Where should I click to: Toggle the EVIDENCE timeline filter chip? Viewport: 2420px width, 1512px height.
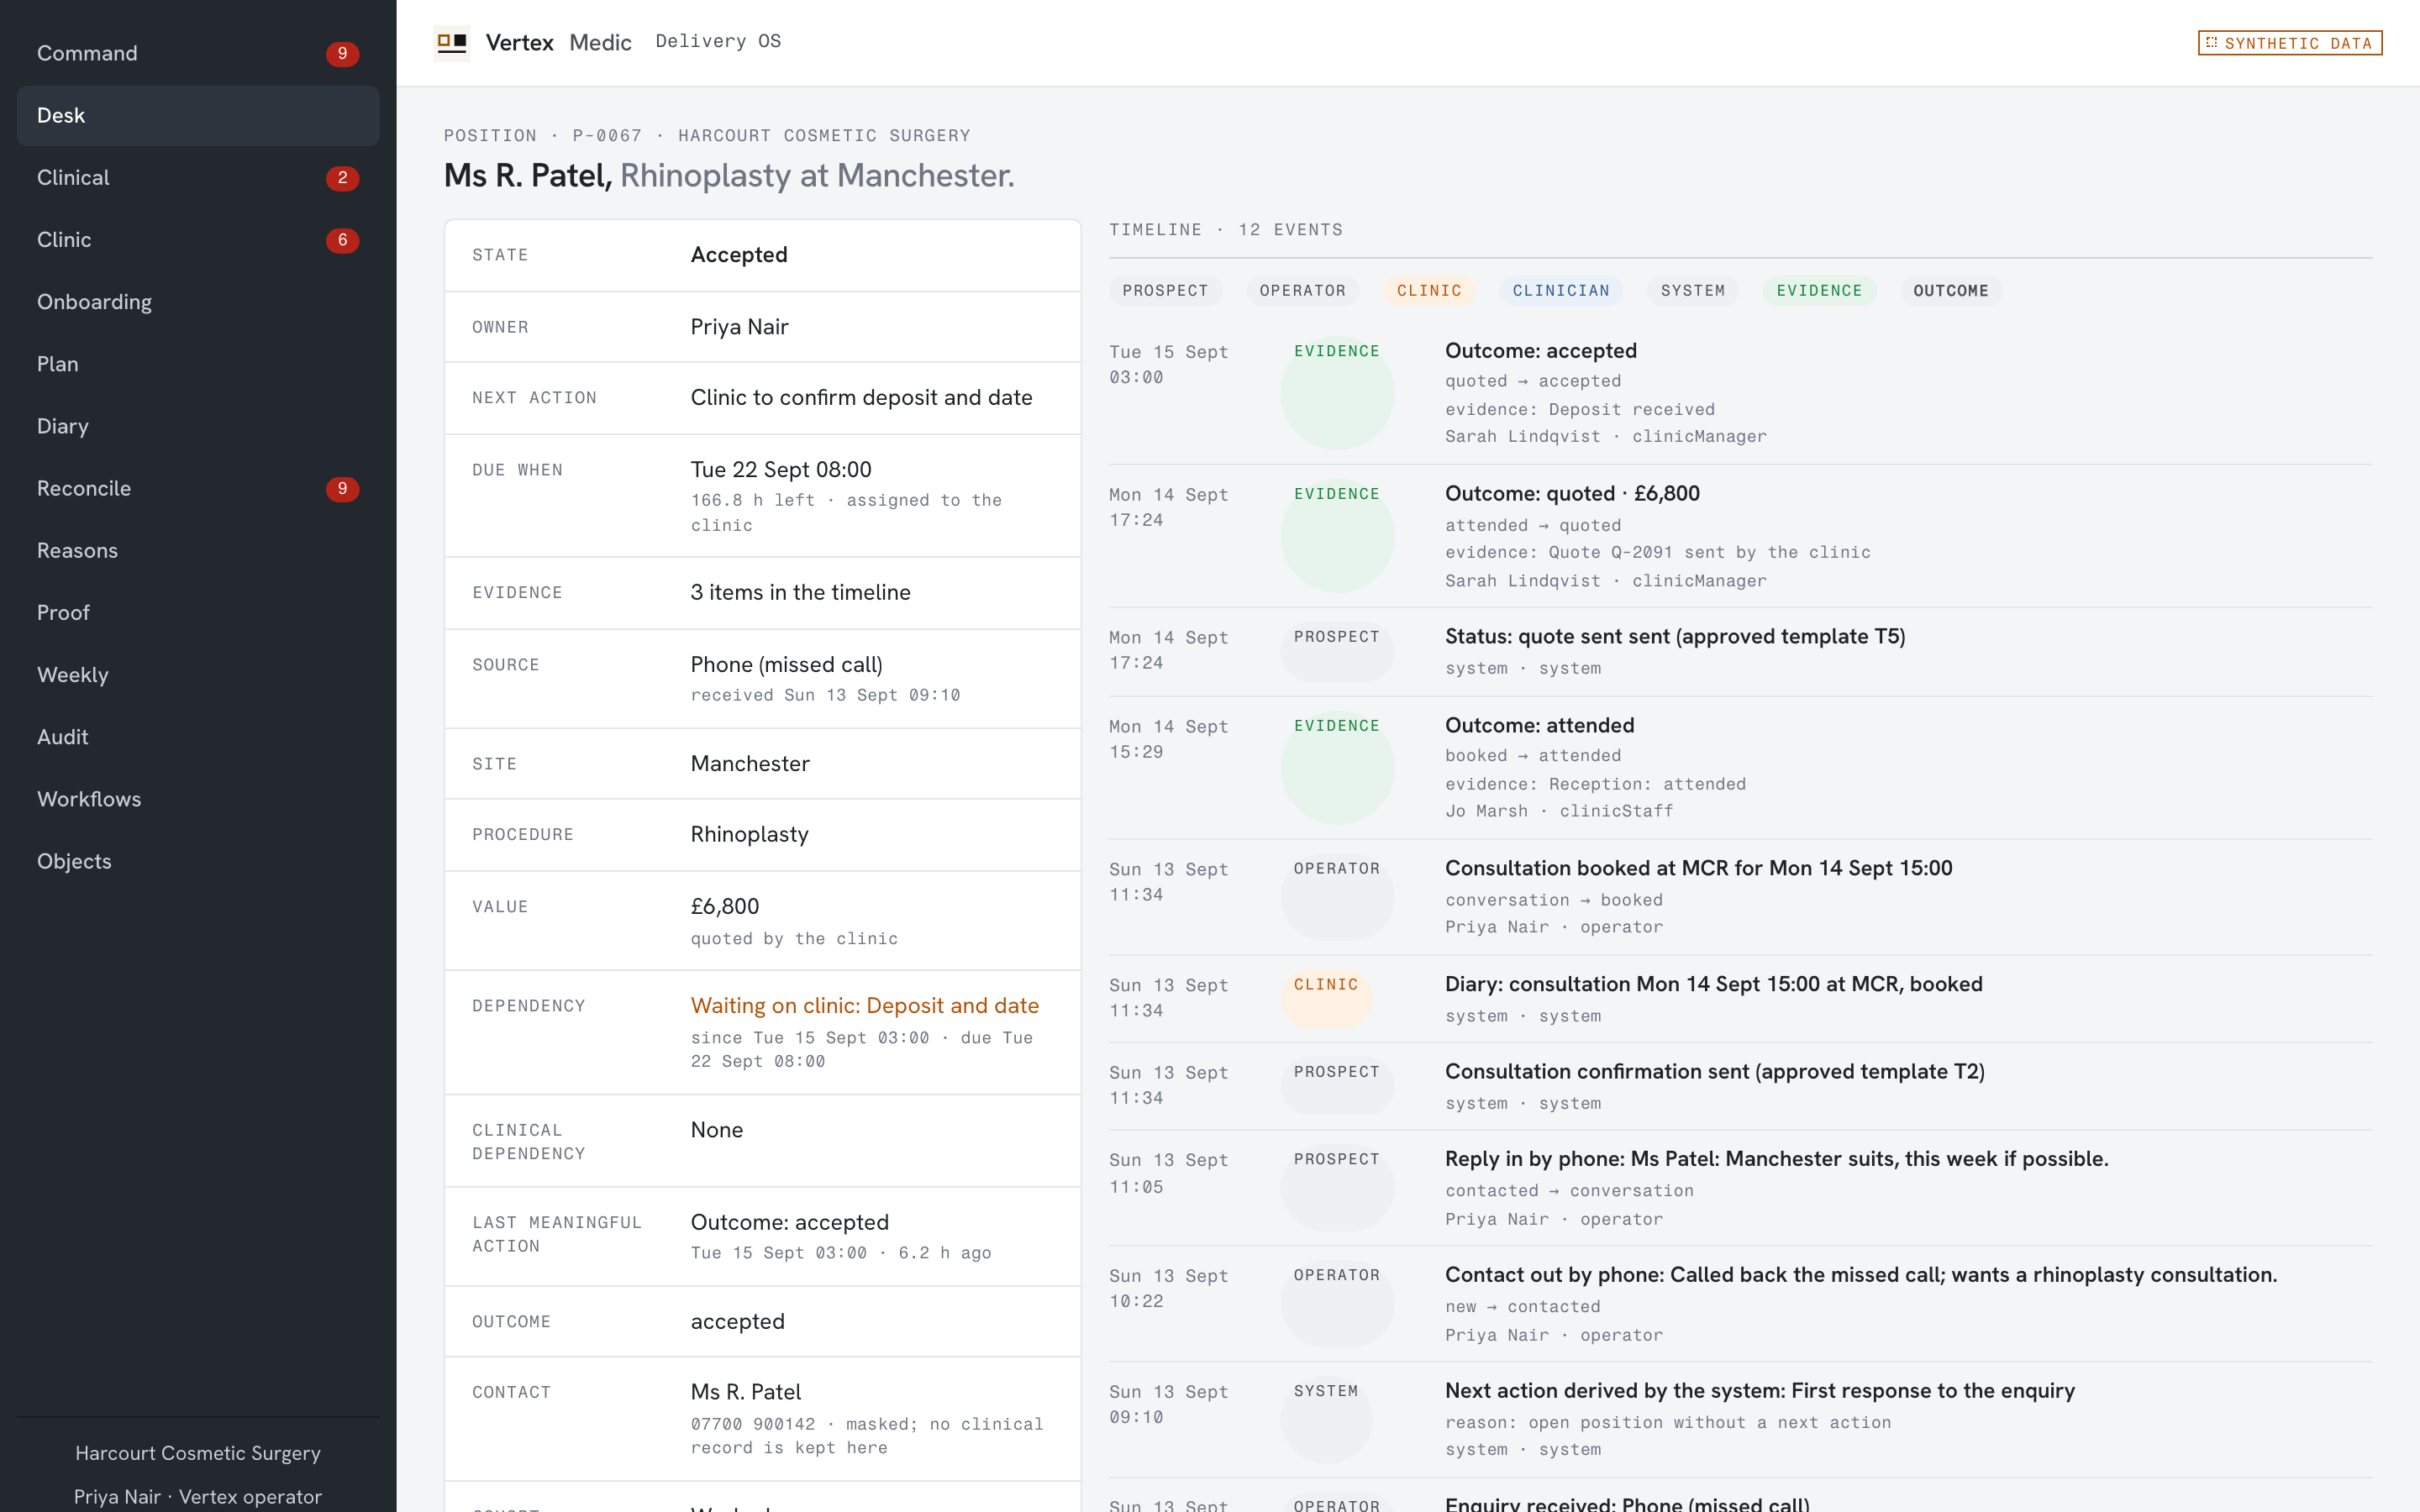coord(1819,291)
